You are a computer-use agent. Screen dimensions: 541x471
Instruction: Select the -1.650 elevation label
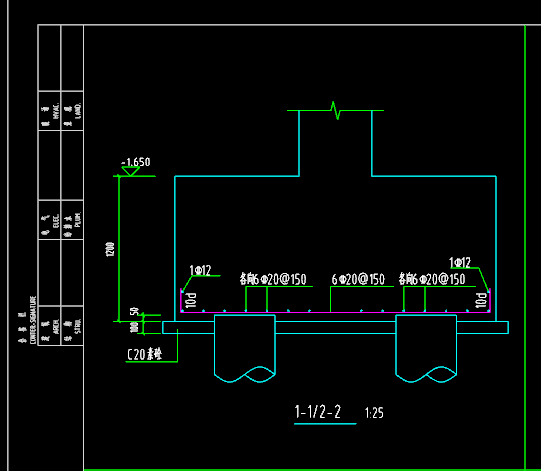136,162
